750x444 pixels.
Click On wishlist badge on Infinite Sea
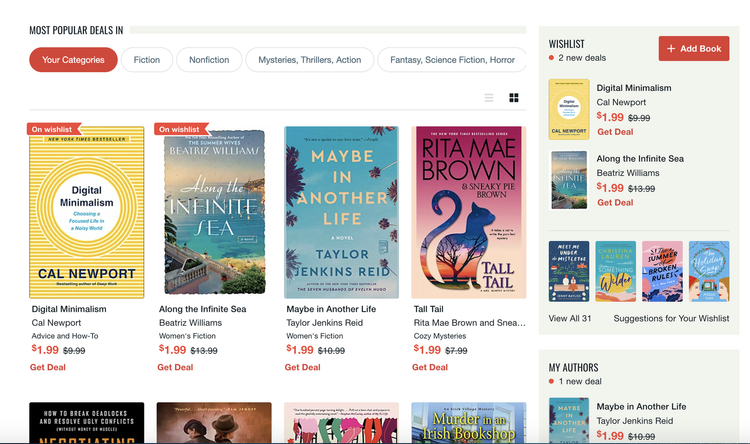[x=180, y=129]
